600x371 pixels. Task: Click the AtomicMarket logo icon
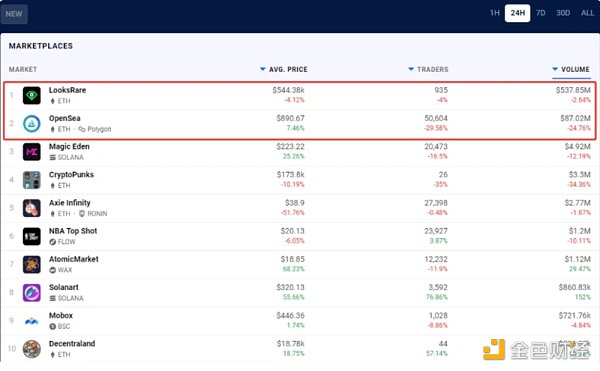coord(32,265)
